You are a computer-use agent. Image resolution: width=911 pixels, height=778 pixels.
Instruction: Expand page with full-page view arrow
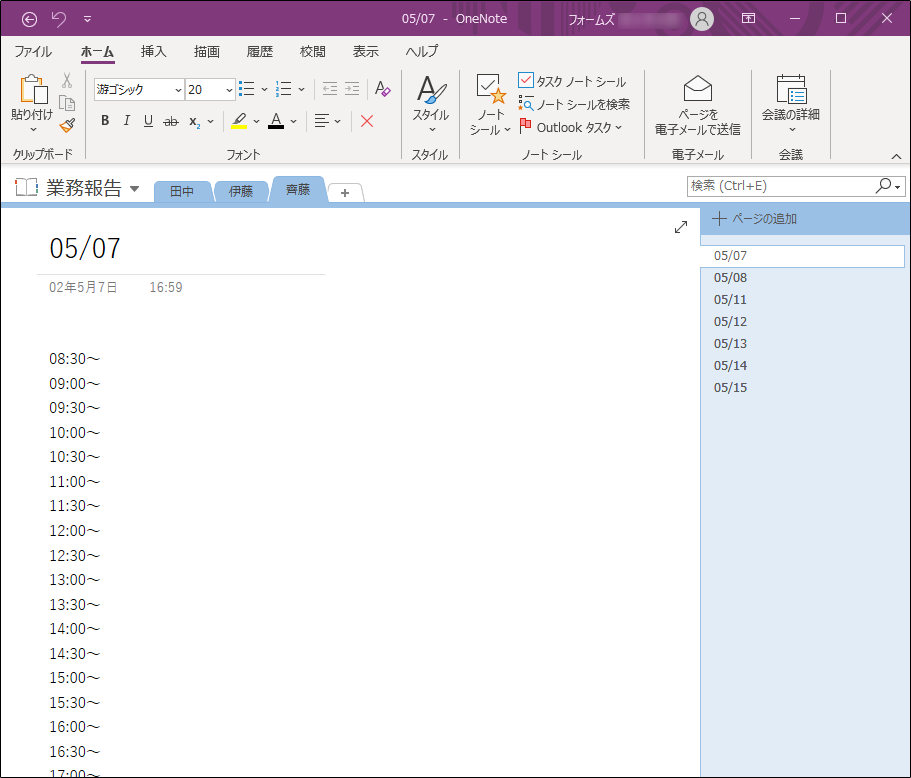[681, 227]
